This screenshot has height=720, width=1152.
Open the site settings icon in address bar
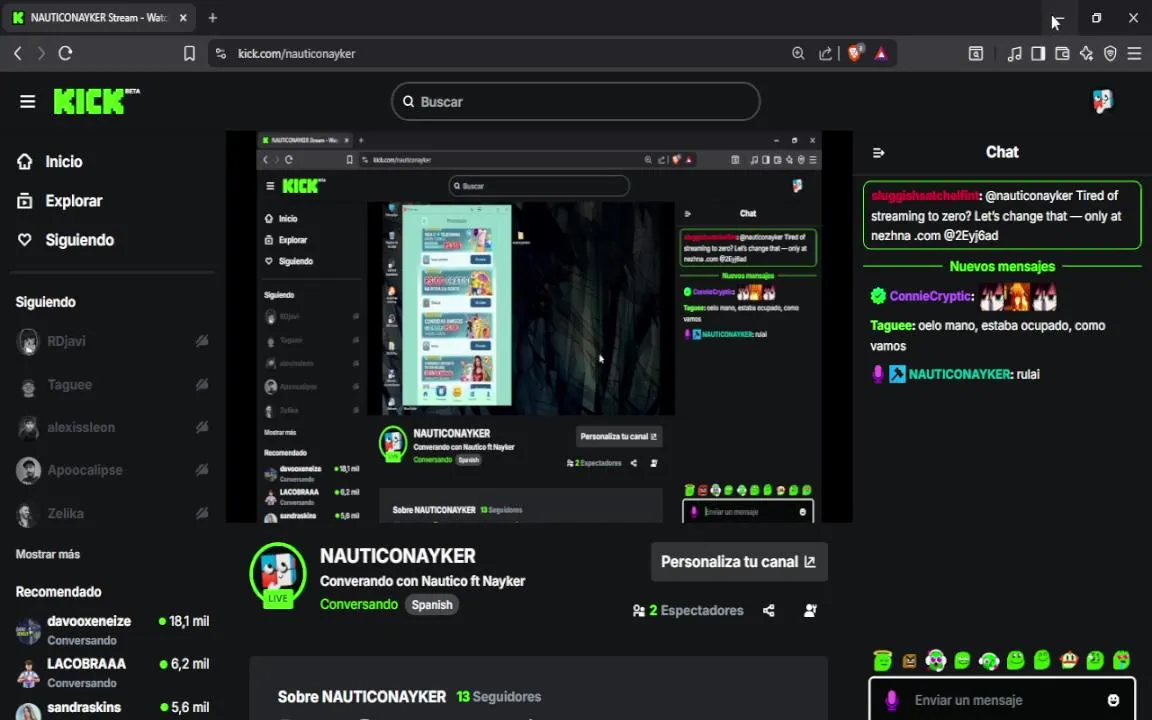(220, 54)
